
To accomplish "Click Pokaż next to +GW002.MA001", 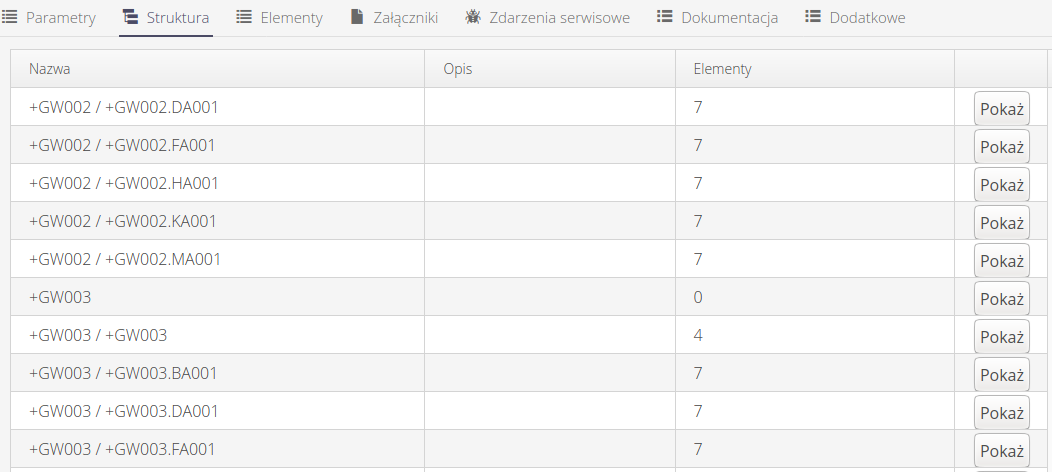I will pos(1001,261).
